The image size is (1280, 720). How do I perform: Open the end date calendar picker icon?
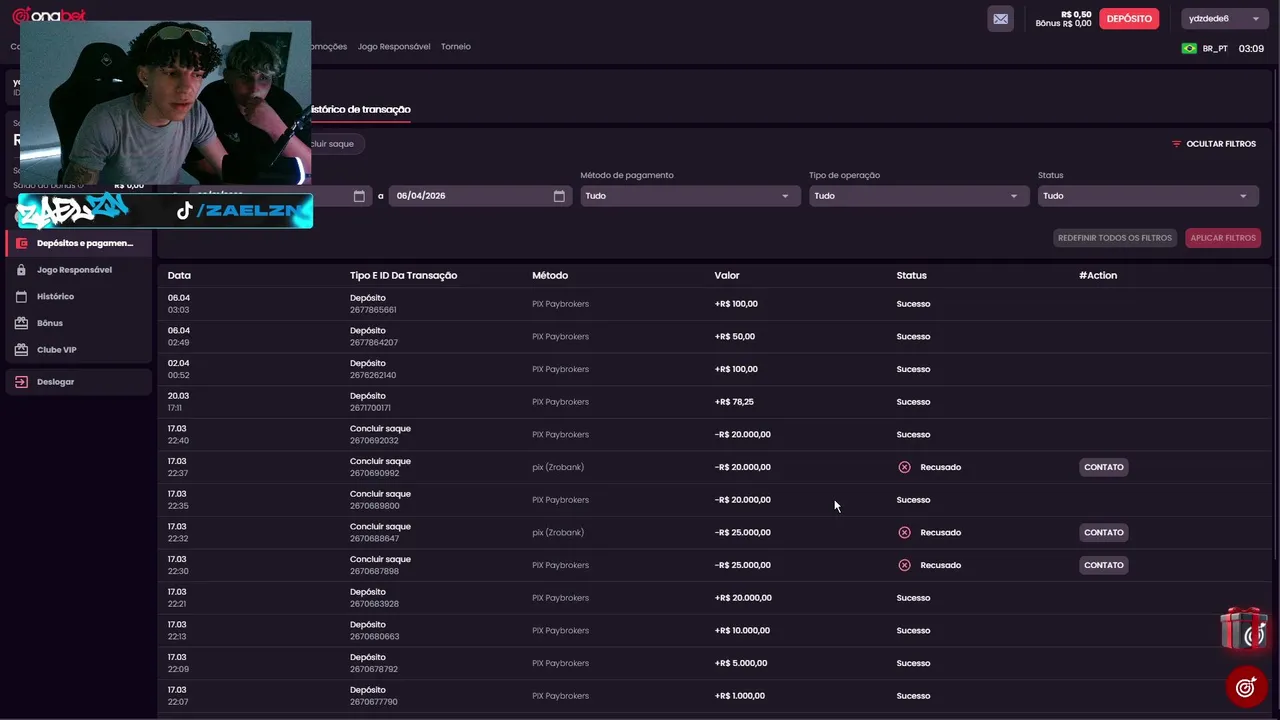pos(559,196)
